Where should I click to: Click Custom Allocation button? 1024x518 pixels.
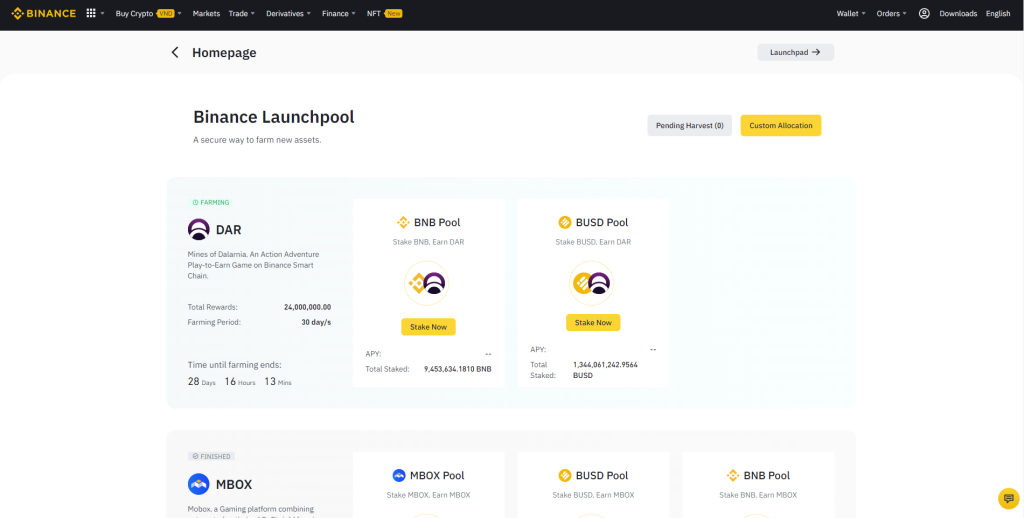point(780,125)
